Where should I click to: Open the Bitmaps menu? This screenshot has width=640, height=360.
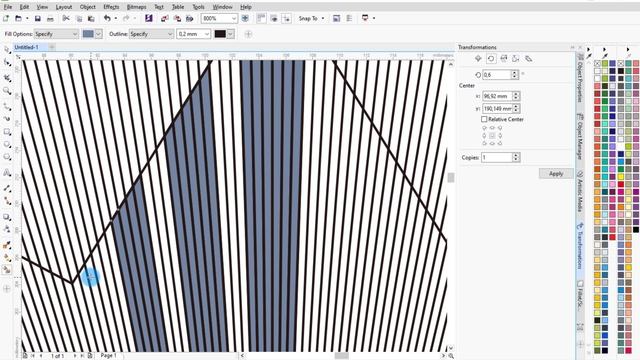coord(136,7)
